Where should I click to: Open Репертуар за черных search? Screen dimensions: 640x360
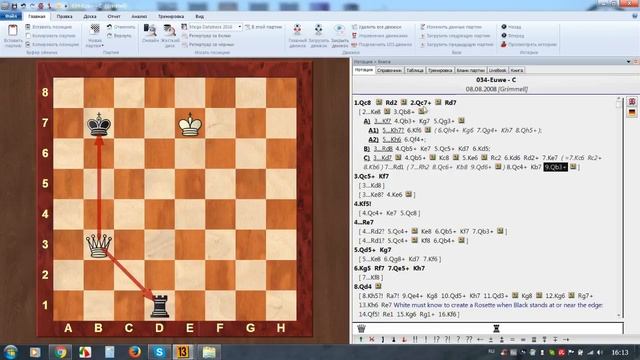click(208, 44)
